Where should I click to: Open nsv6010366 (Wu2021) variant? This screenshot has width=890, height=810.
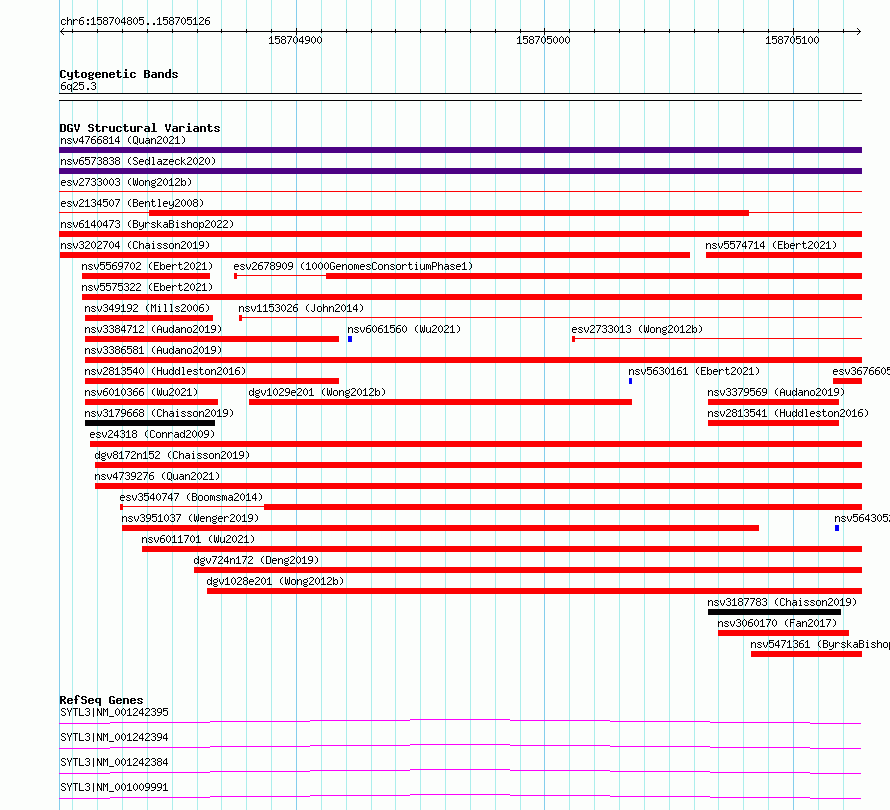[x=141, y=392]
